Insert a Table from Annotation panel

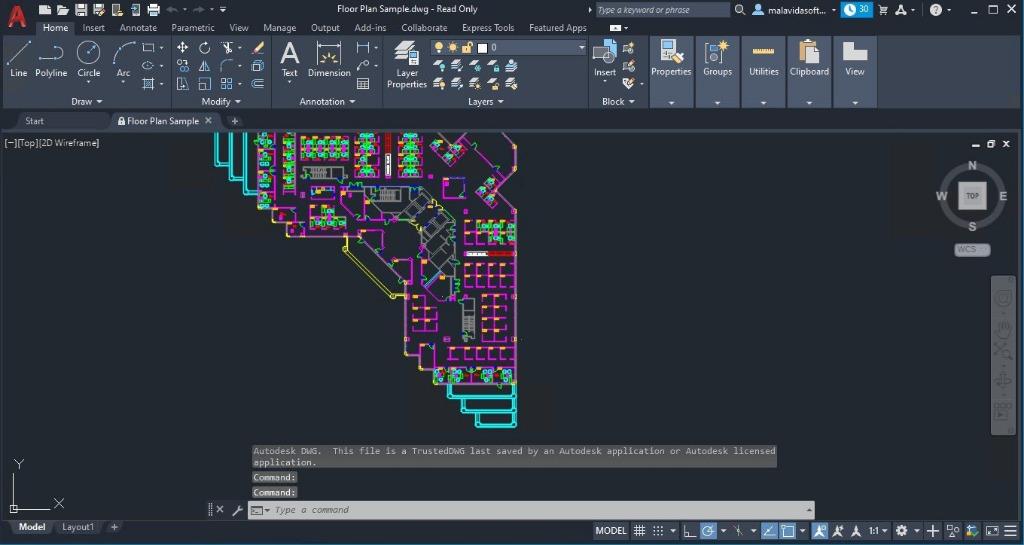(x=363, y=84)
